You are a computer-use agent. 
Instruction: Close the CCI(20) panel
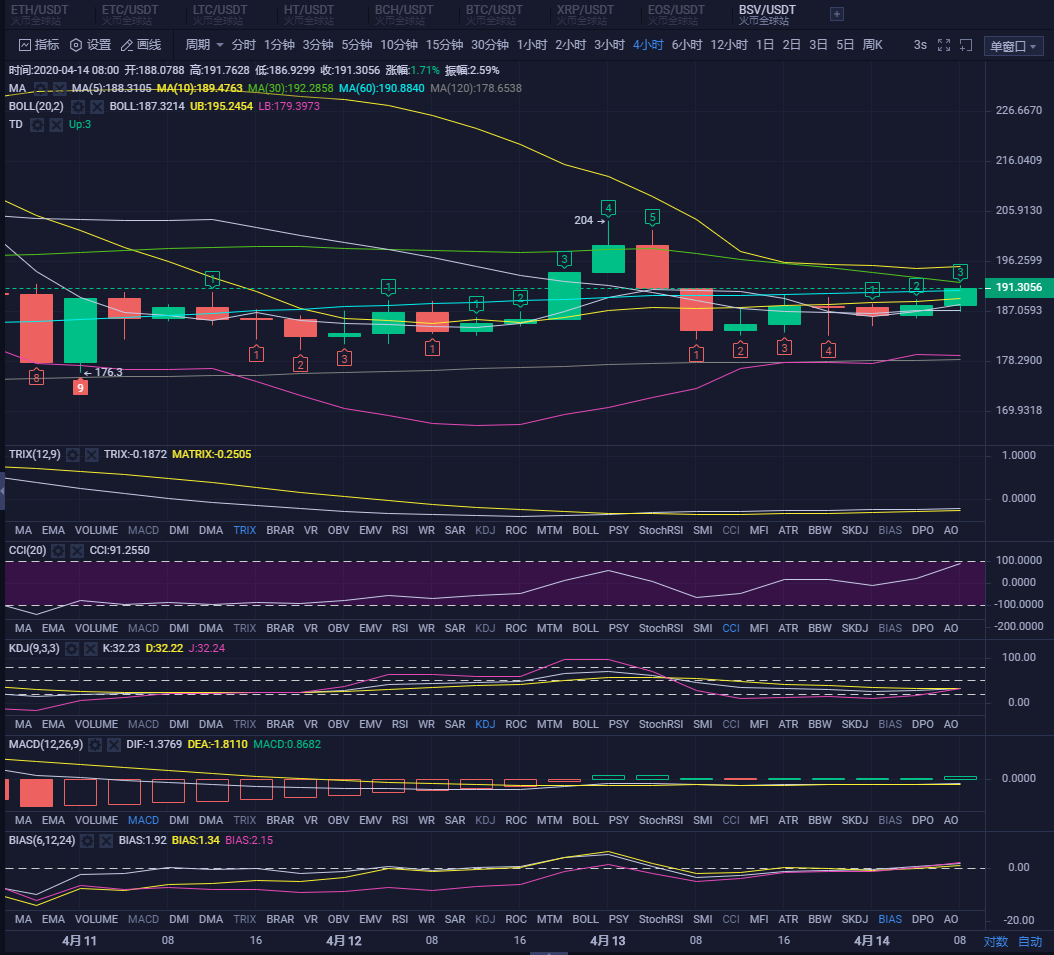click(77, 550)
